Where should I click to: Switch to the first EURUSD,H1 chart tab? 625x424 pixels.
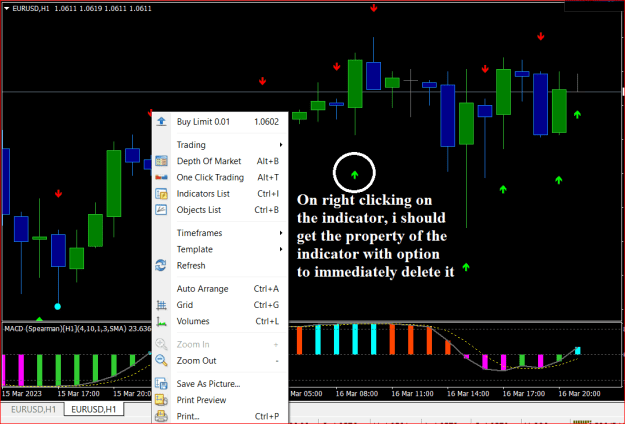pos(33,409)
